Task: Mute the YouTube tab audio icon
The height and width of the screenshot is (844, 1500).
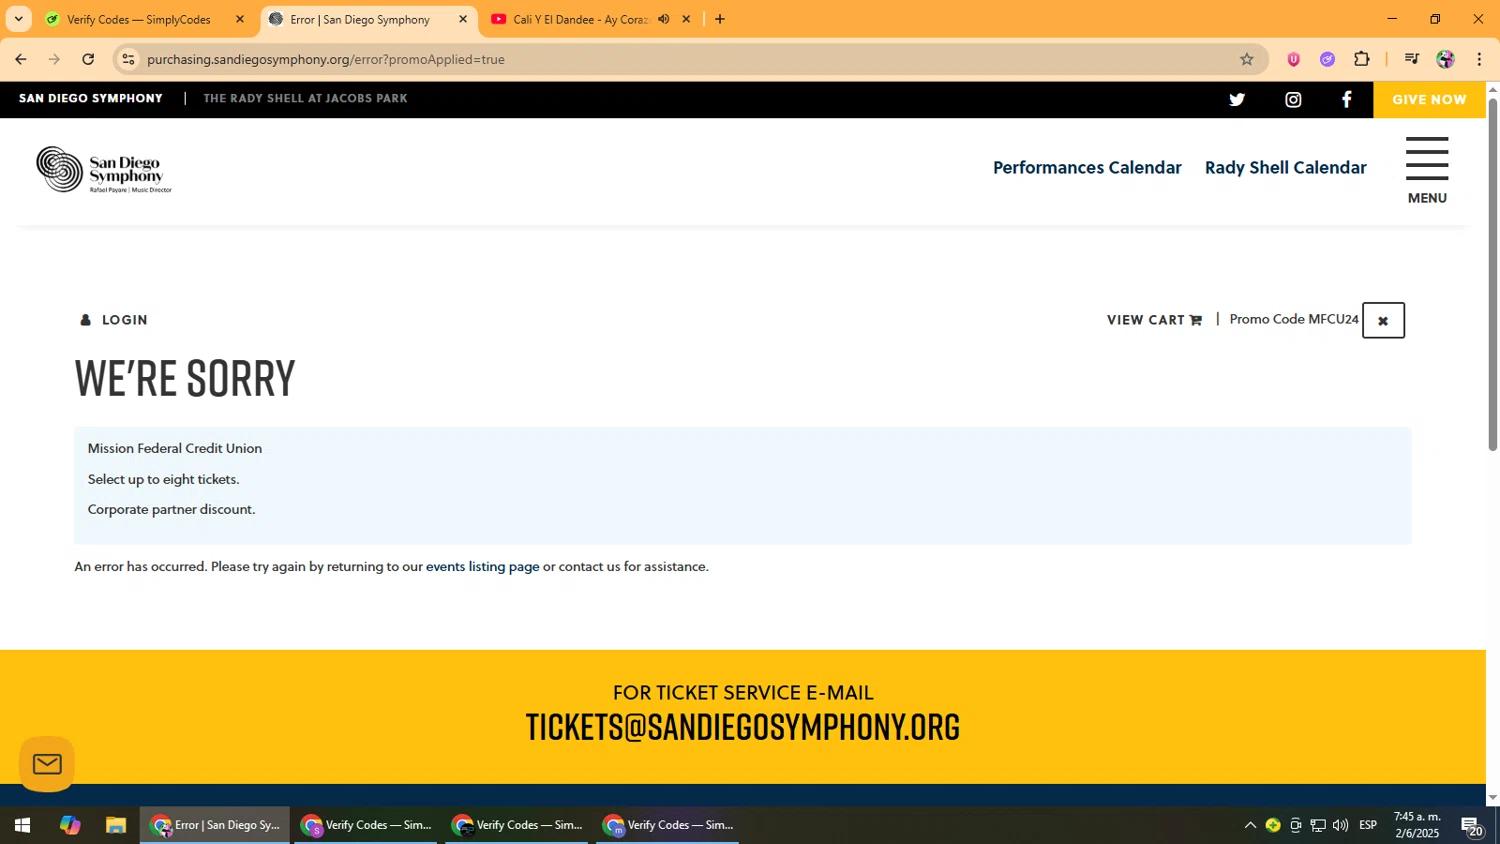Action: [663, 19]
